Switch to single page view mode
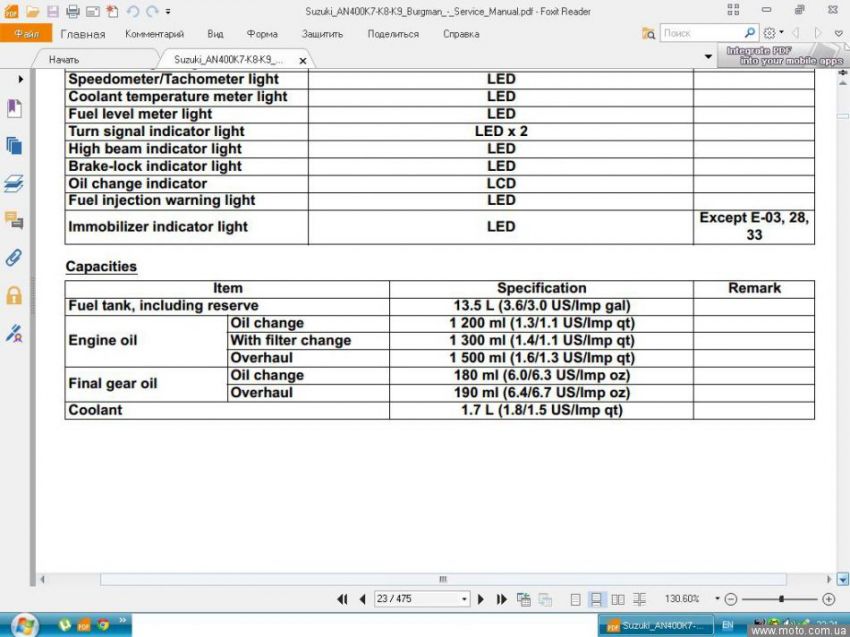850x637 pixels. (576, 599)
